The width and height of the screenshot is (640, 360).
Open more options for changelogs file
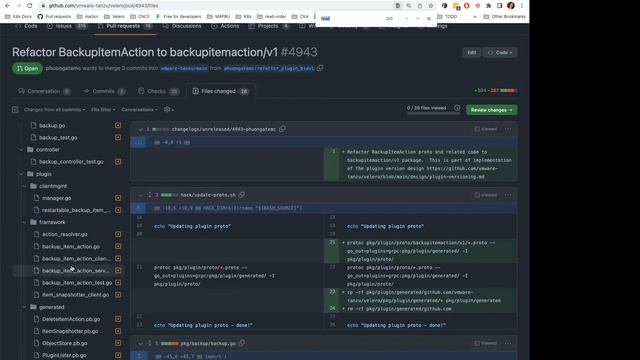pos(508,129)
